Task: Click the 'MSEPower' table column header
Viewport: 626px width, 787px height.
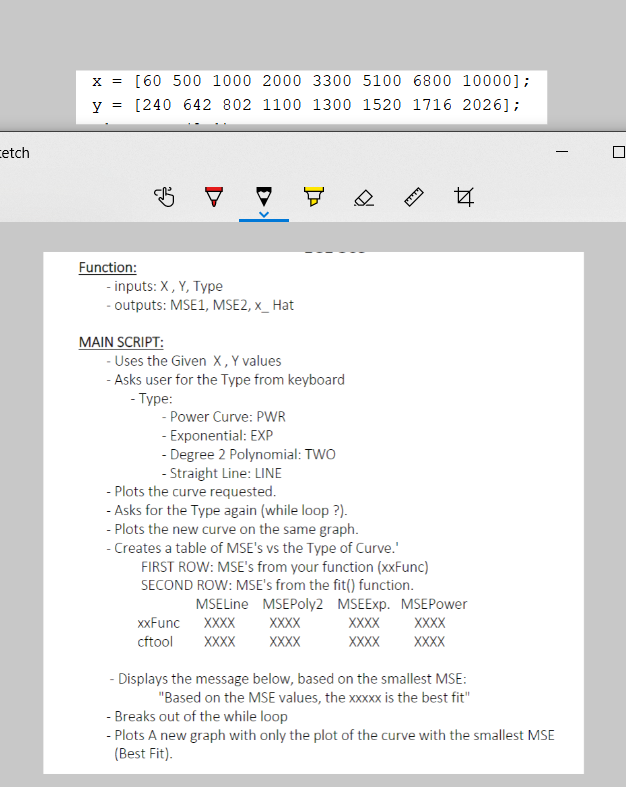Action: tap(434, 604)
